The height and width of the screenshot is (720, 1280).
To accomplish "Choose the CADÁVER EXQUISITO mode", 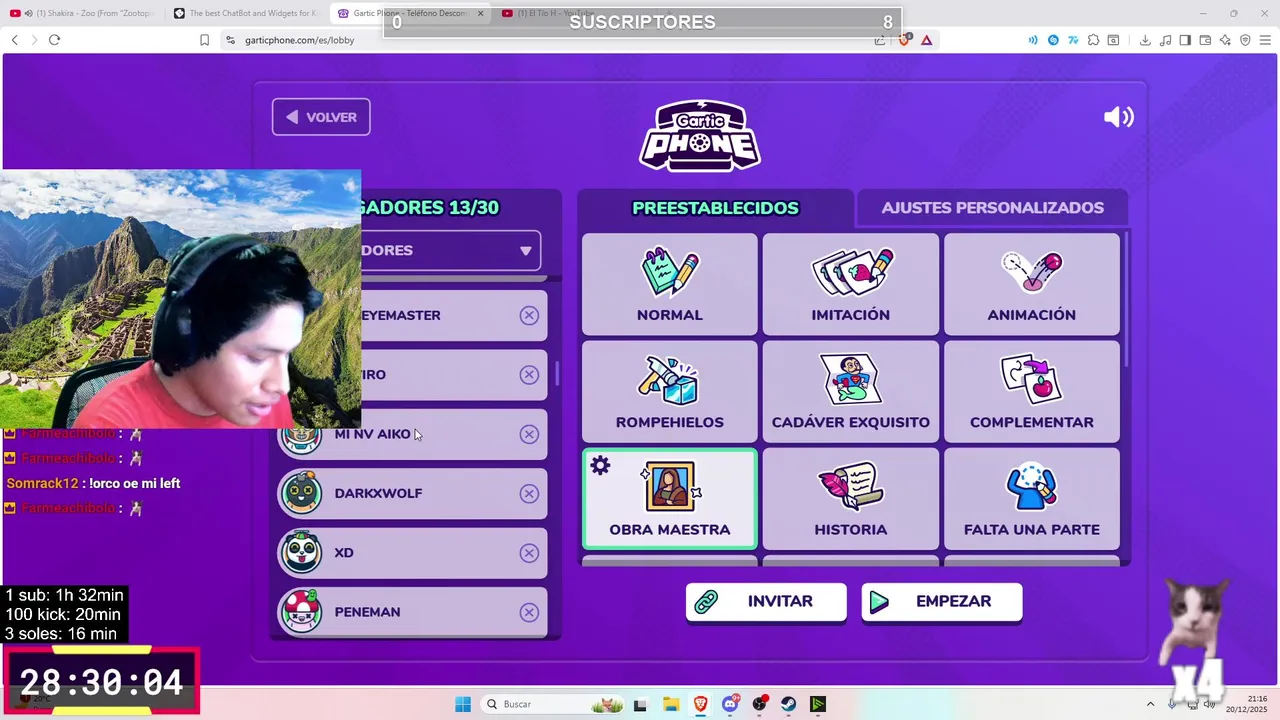I will (851, 391).
